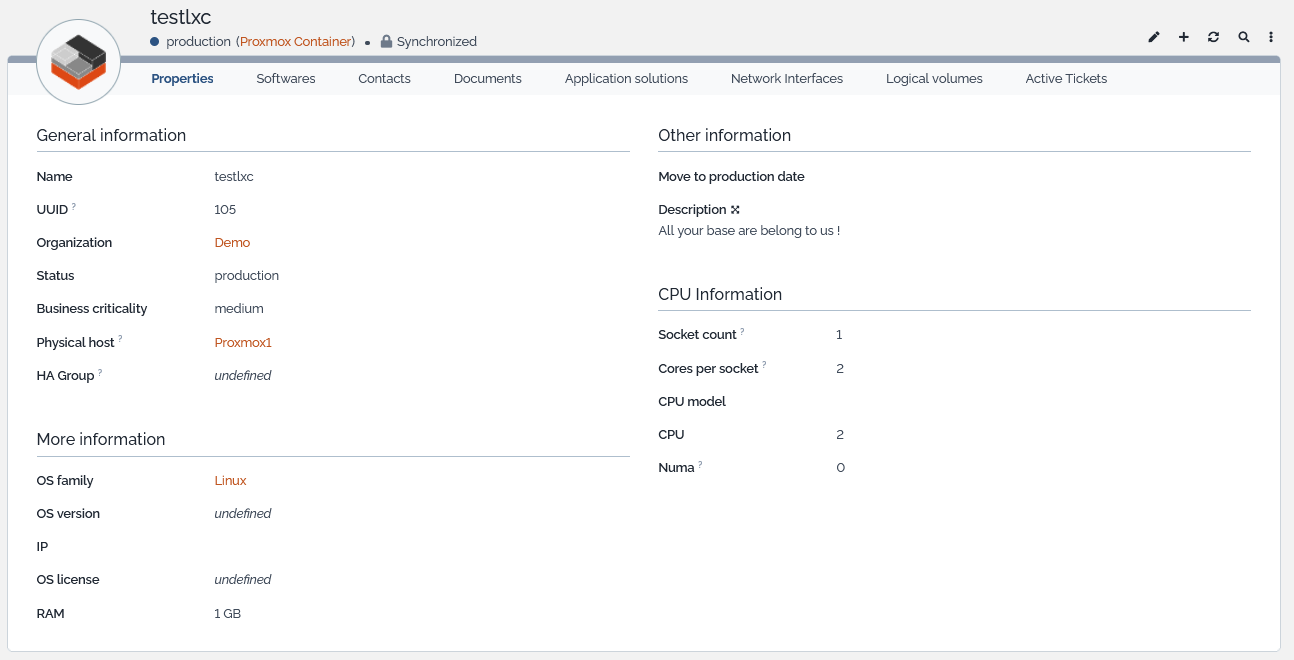The width and height of the screenshot is (1294, 660).
Task: Click the Linux OS family link
Action: (x=230, y=481)
